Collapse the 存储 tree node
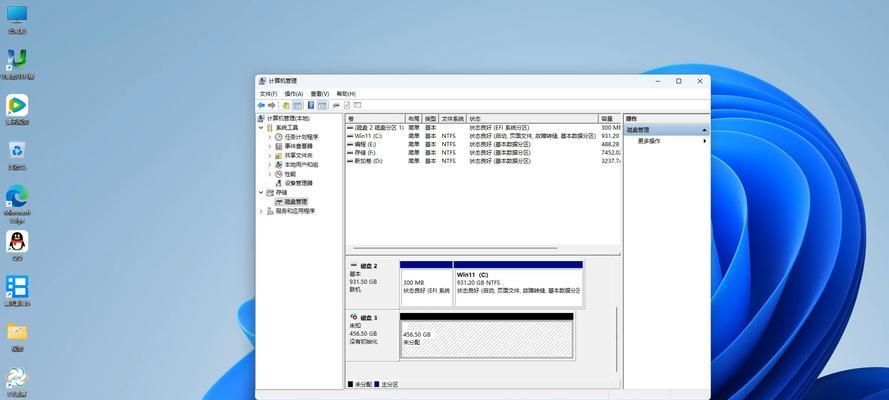Screen dimensions: 889x400 tap(261, 193)
